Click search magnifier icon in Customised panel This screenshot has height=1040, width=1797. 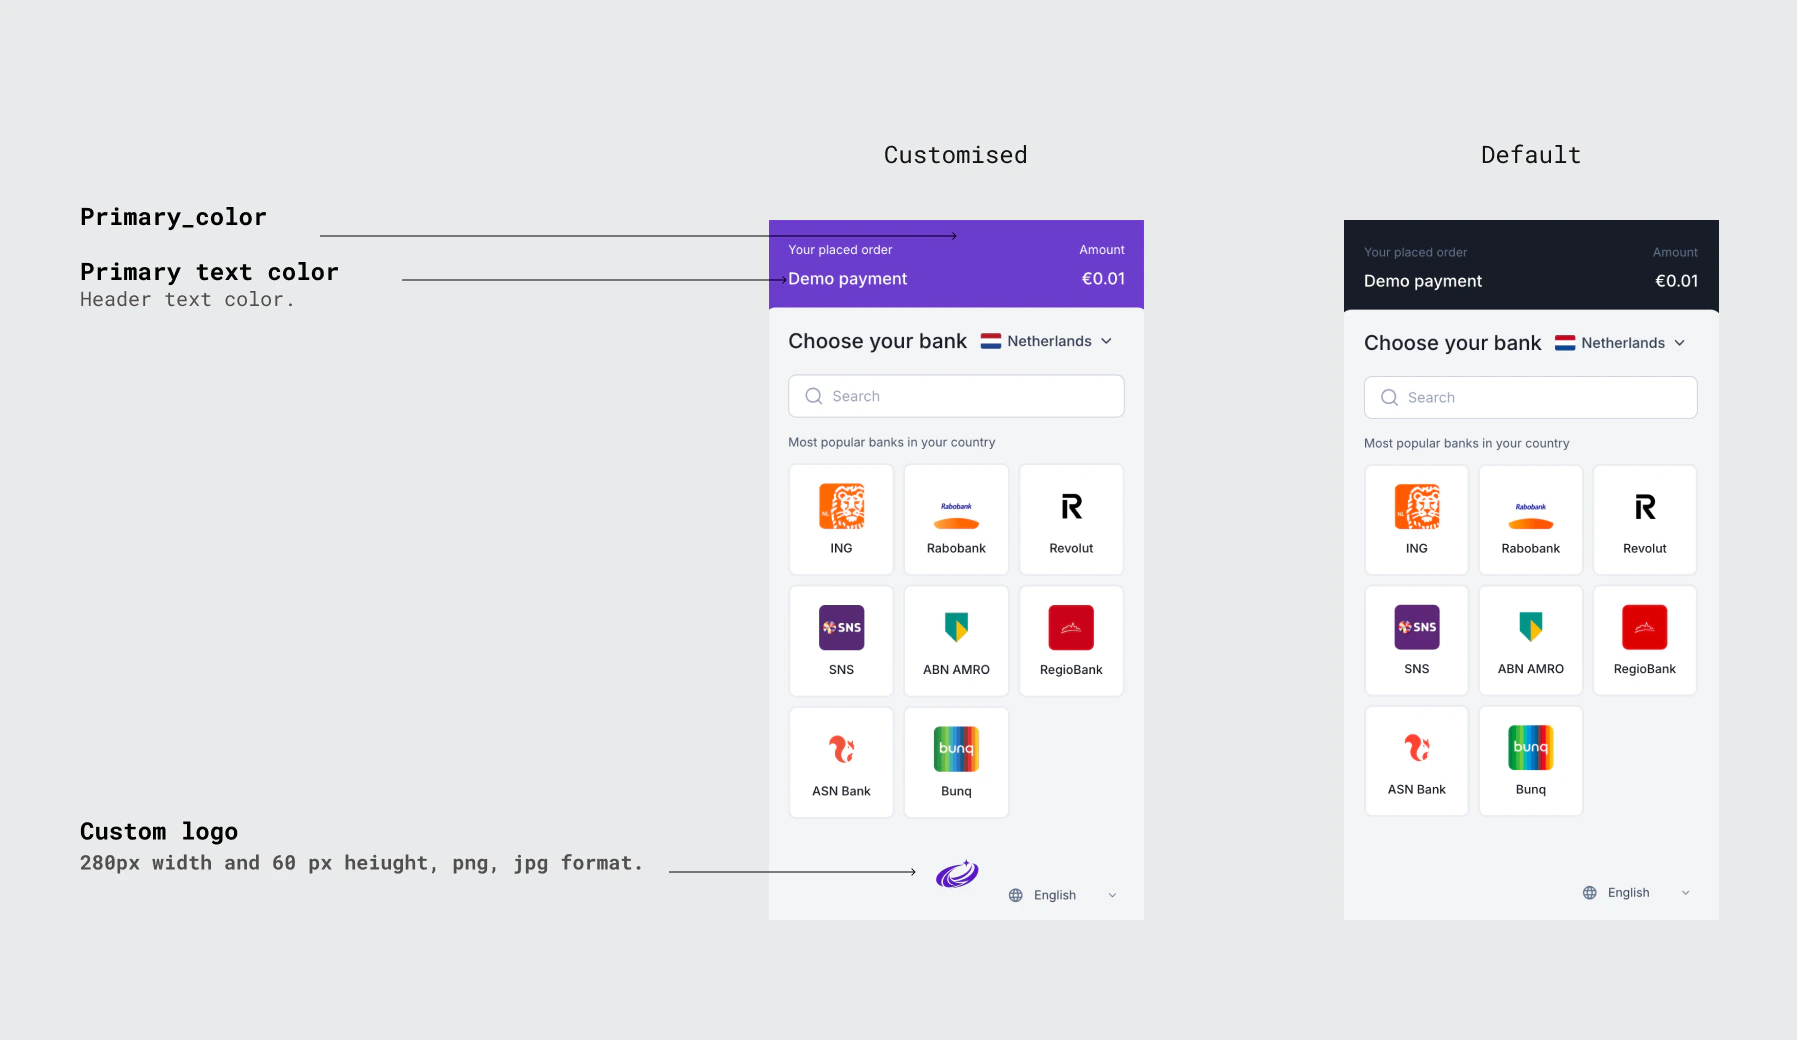814,396
